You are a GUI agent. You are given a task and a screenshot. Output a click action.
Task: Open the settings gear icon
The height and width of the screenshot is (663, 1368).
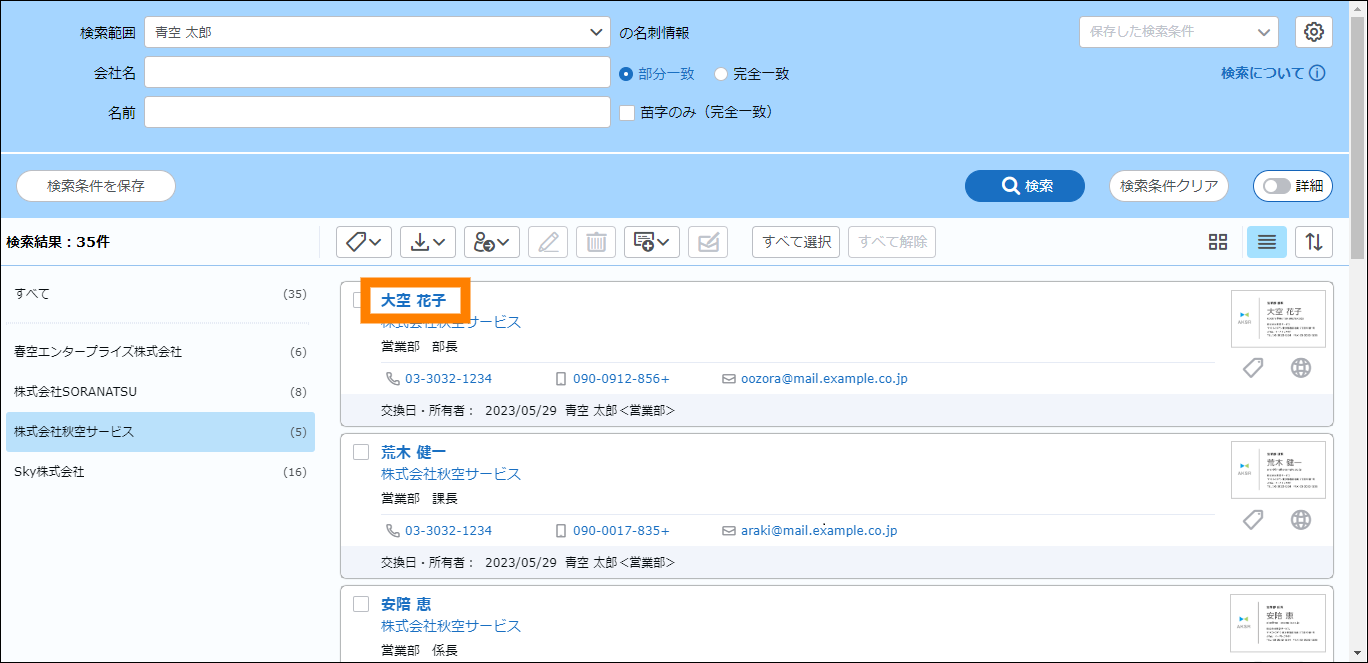coord(1314,32)
